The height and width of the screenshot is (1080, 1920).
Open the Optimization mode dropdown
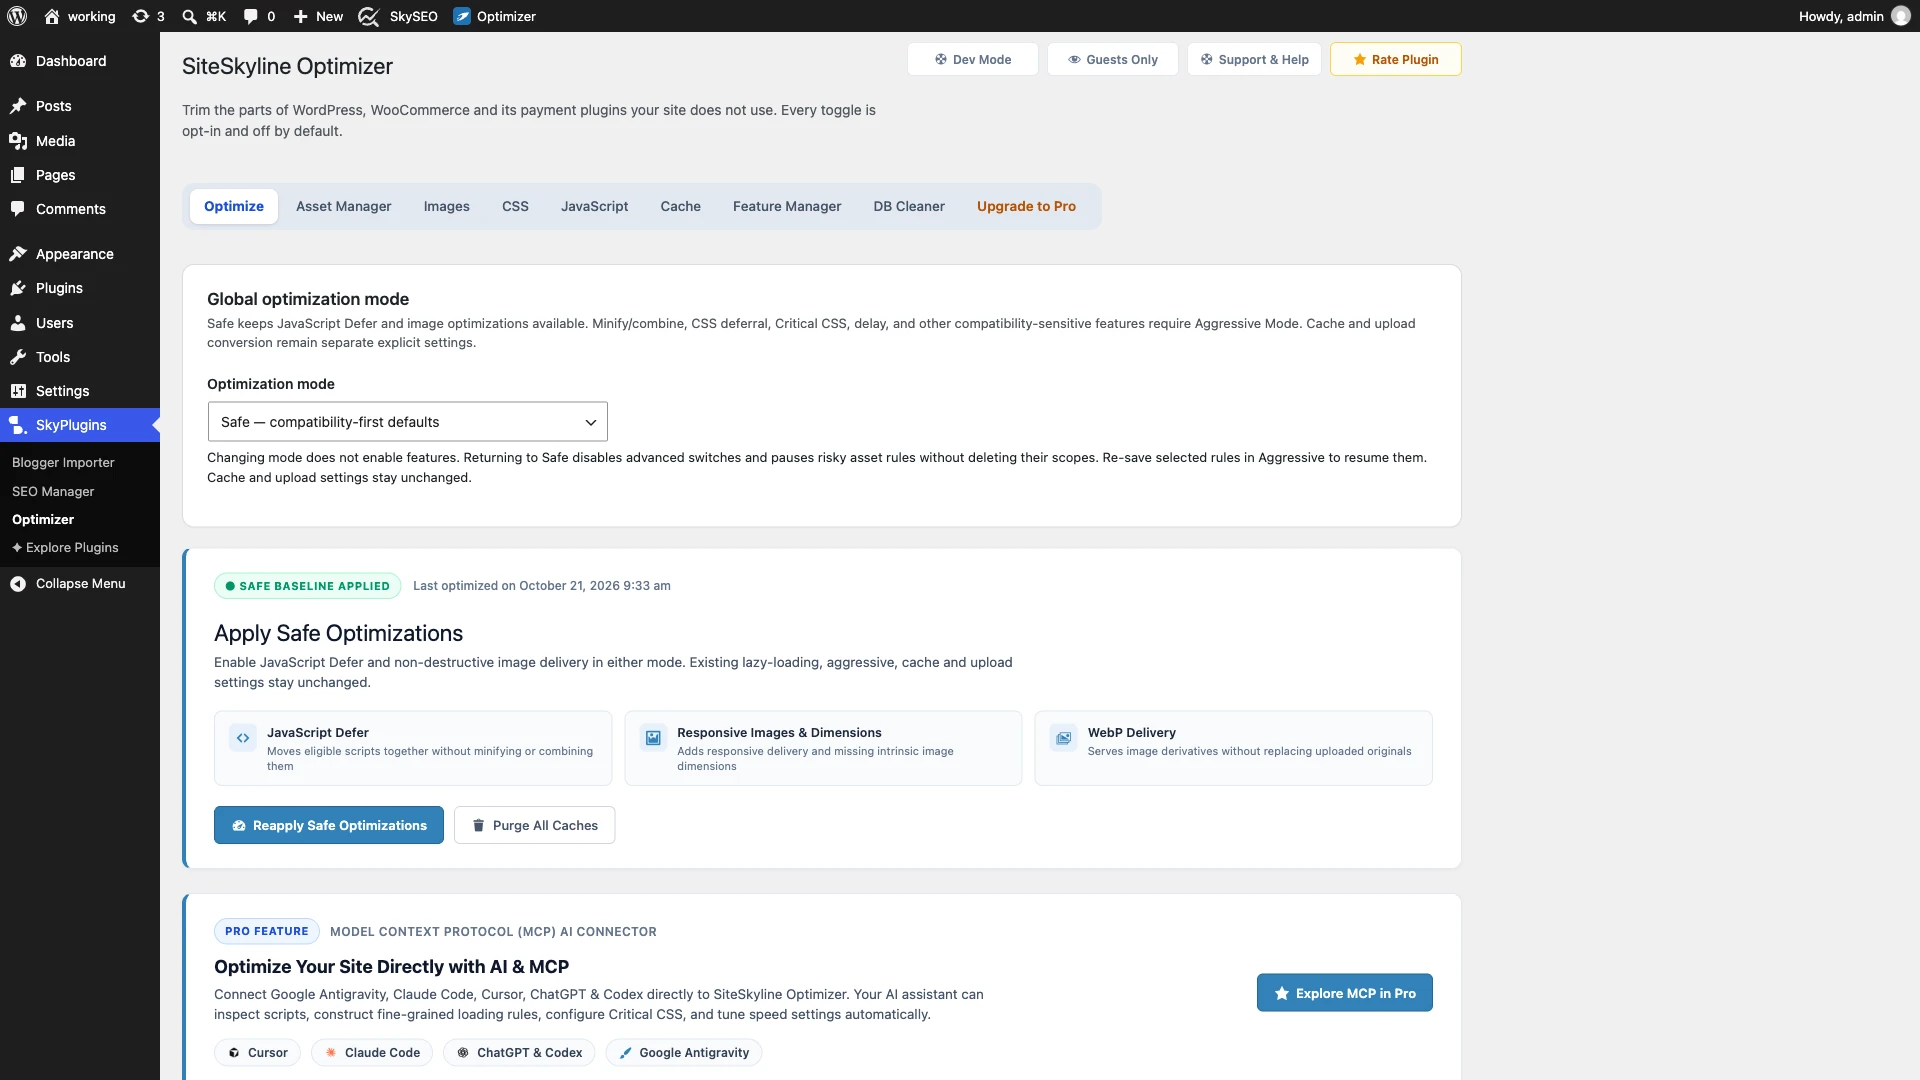tap(407, 422)
